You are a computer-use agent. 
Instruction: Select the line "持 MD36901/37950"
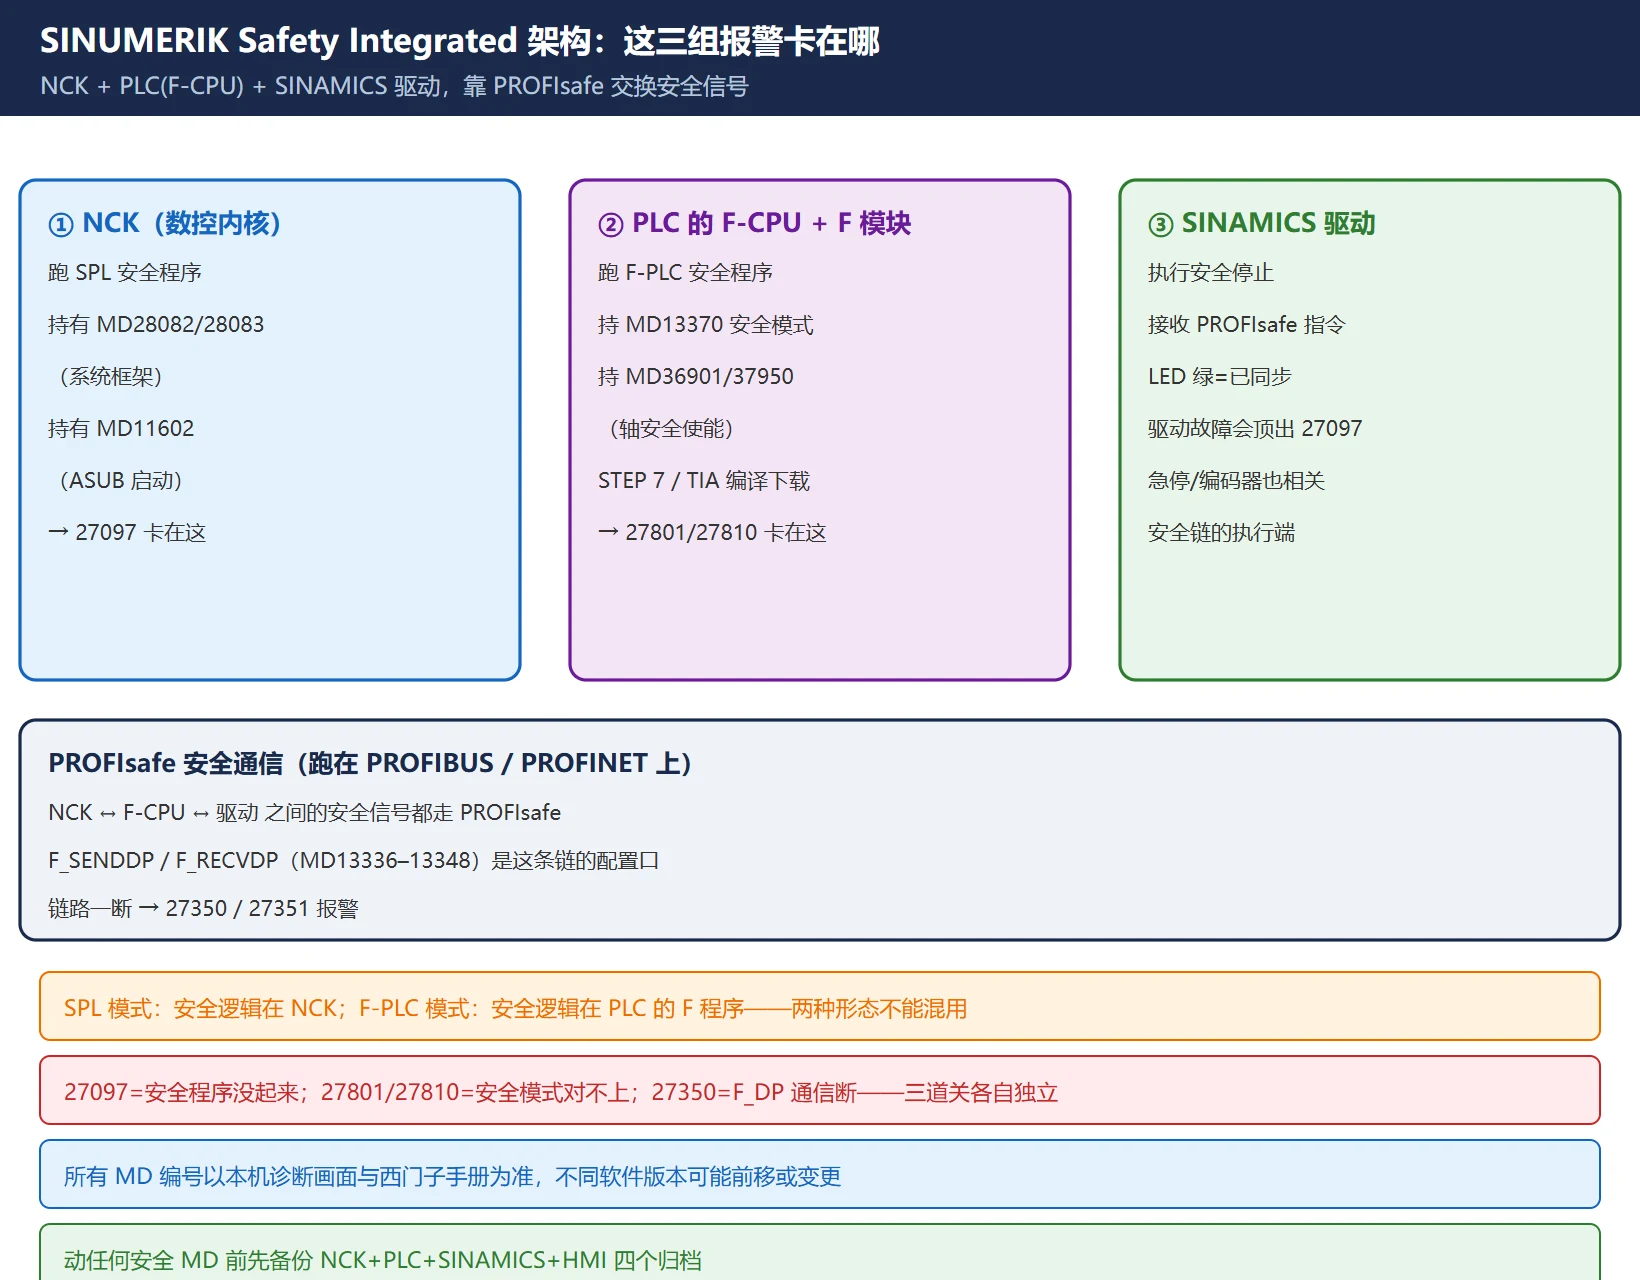tap(696, 377)
